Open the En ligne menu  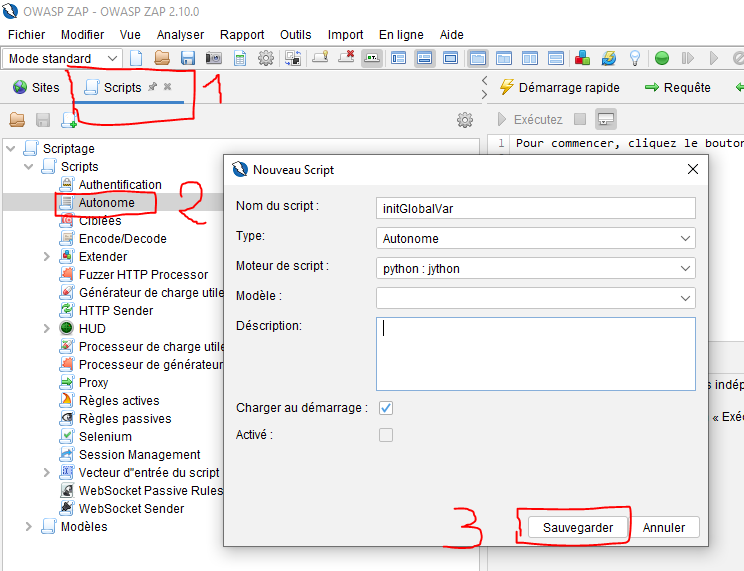pos(401,35)
